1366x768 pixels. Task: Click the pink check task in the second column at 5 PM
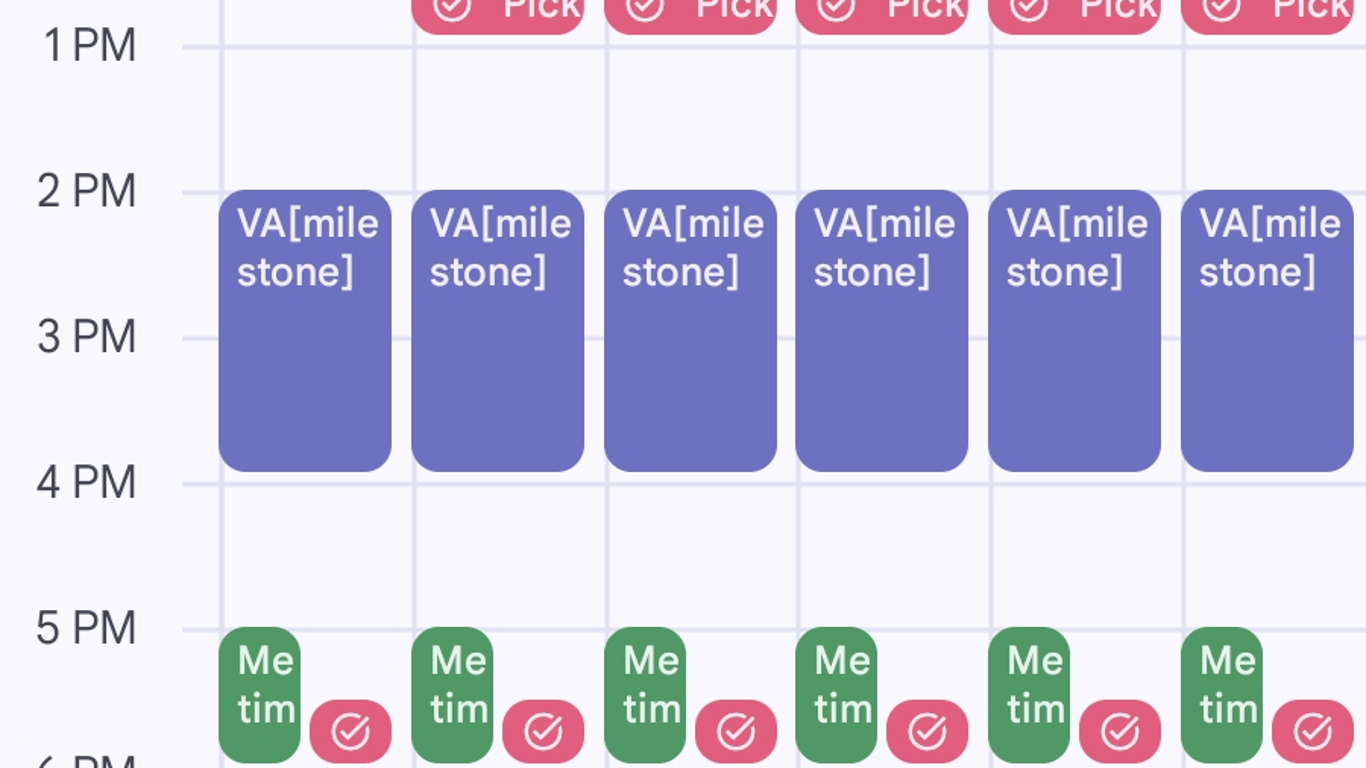point(543,732)
